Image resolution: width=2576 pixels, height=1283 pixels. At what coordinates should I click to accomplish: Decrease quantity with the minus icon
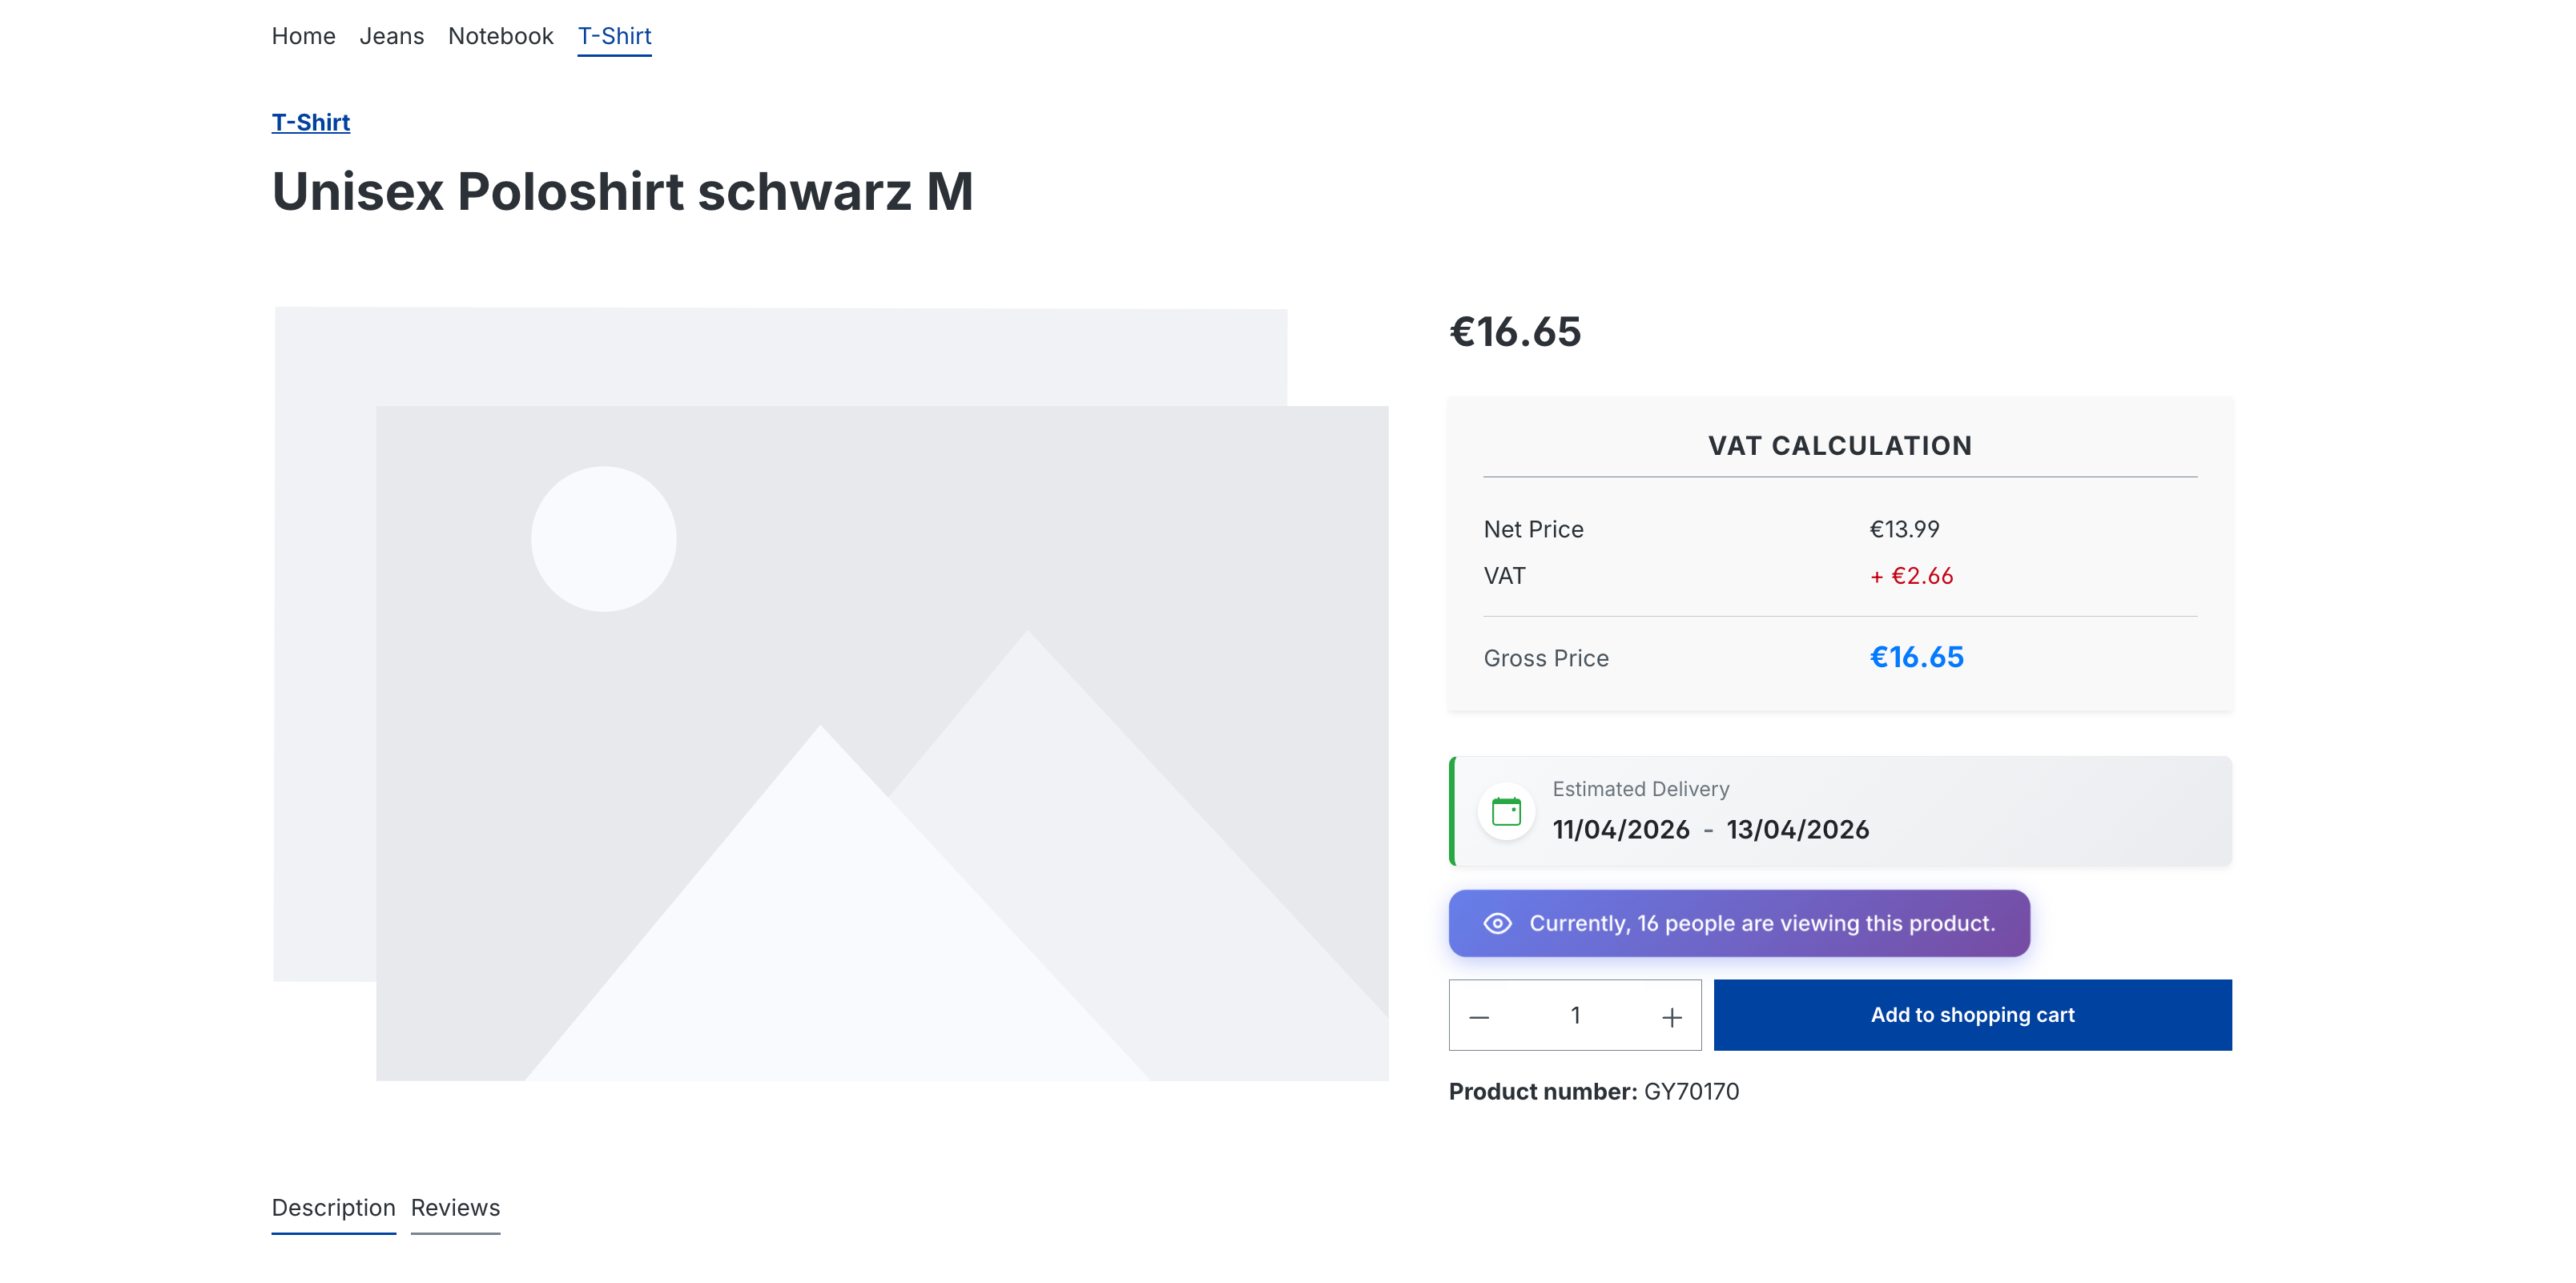coord(1479,1016)
